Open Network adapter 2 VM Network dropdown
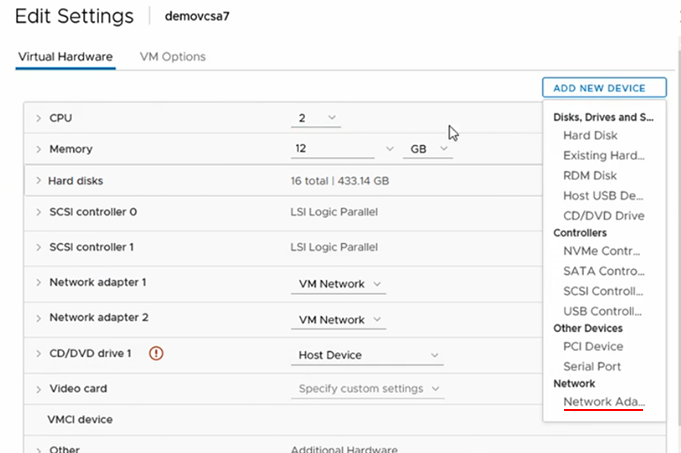 click(338, 320)
